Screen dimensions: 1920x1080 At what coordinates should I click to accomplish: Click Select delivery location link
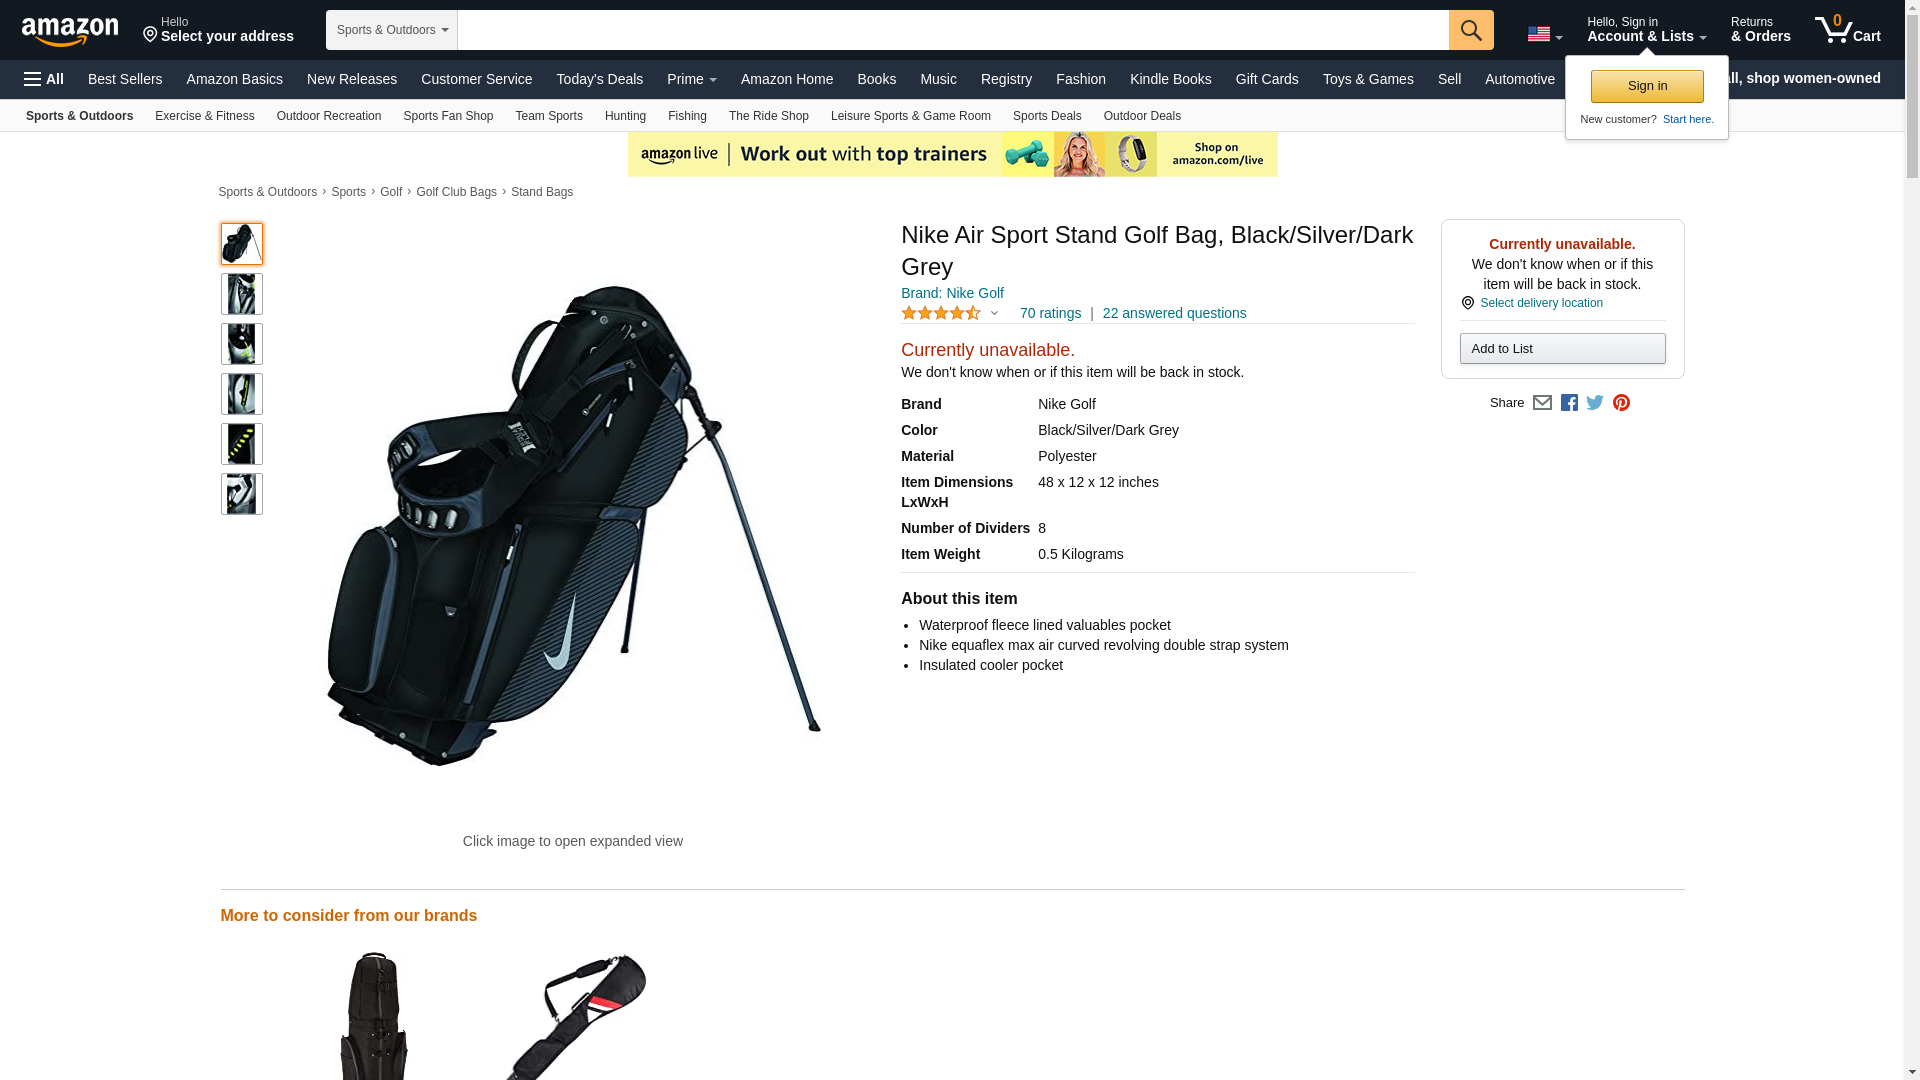coord(1541,303)
